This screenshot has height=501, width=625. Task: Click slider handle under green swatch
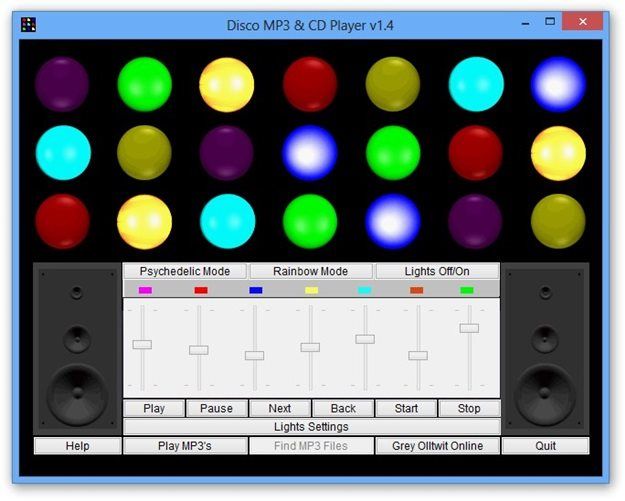tap(470, 328)
